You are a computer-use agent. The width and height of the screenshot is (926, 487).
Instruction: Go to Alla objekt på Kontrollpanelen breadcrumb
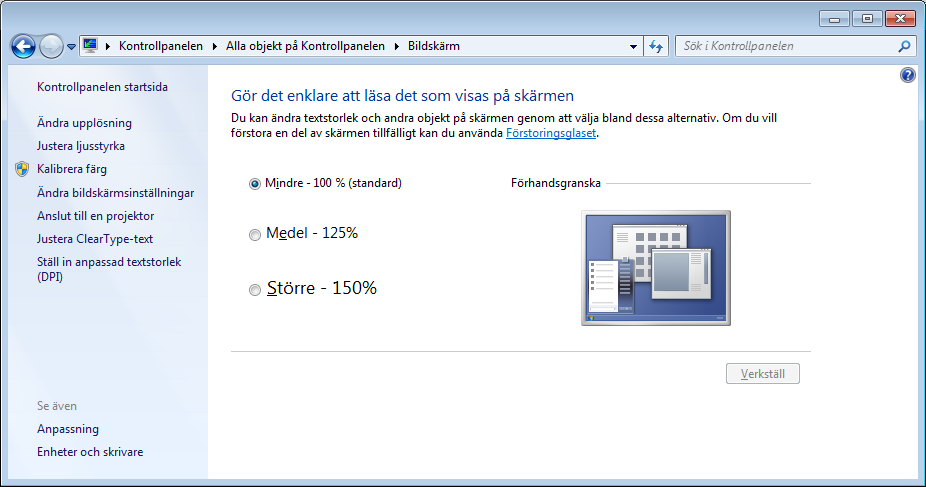305,46
